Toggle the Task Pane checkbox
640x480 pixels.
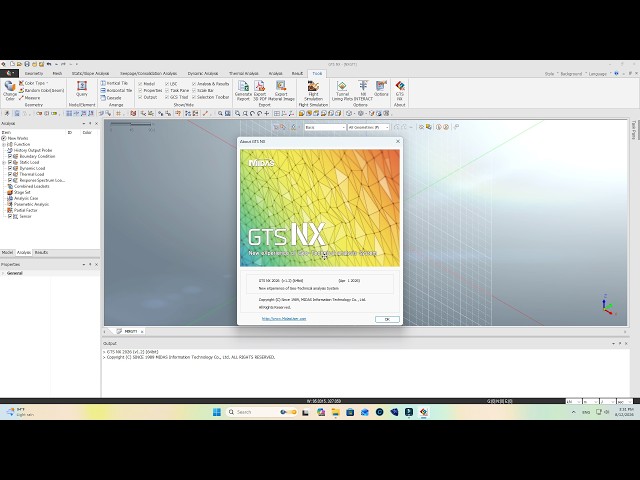click(167, 90)
